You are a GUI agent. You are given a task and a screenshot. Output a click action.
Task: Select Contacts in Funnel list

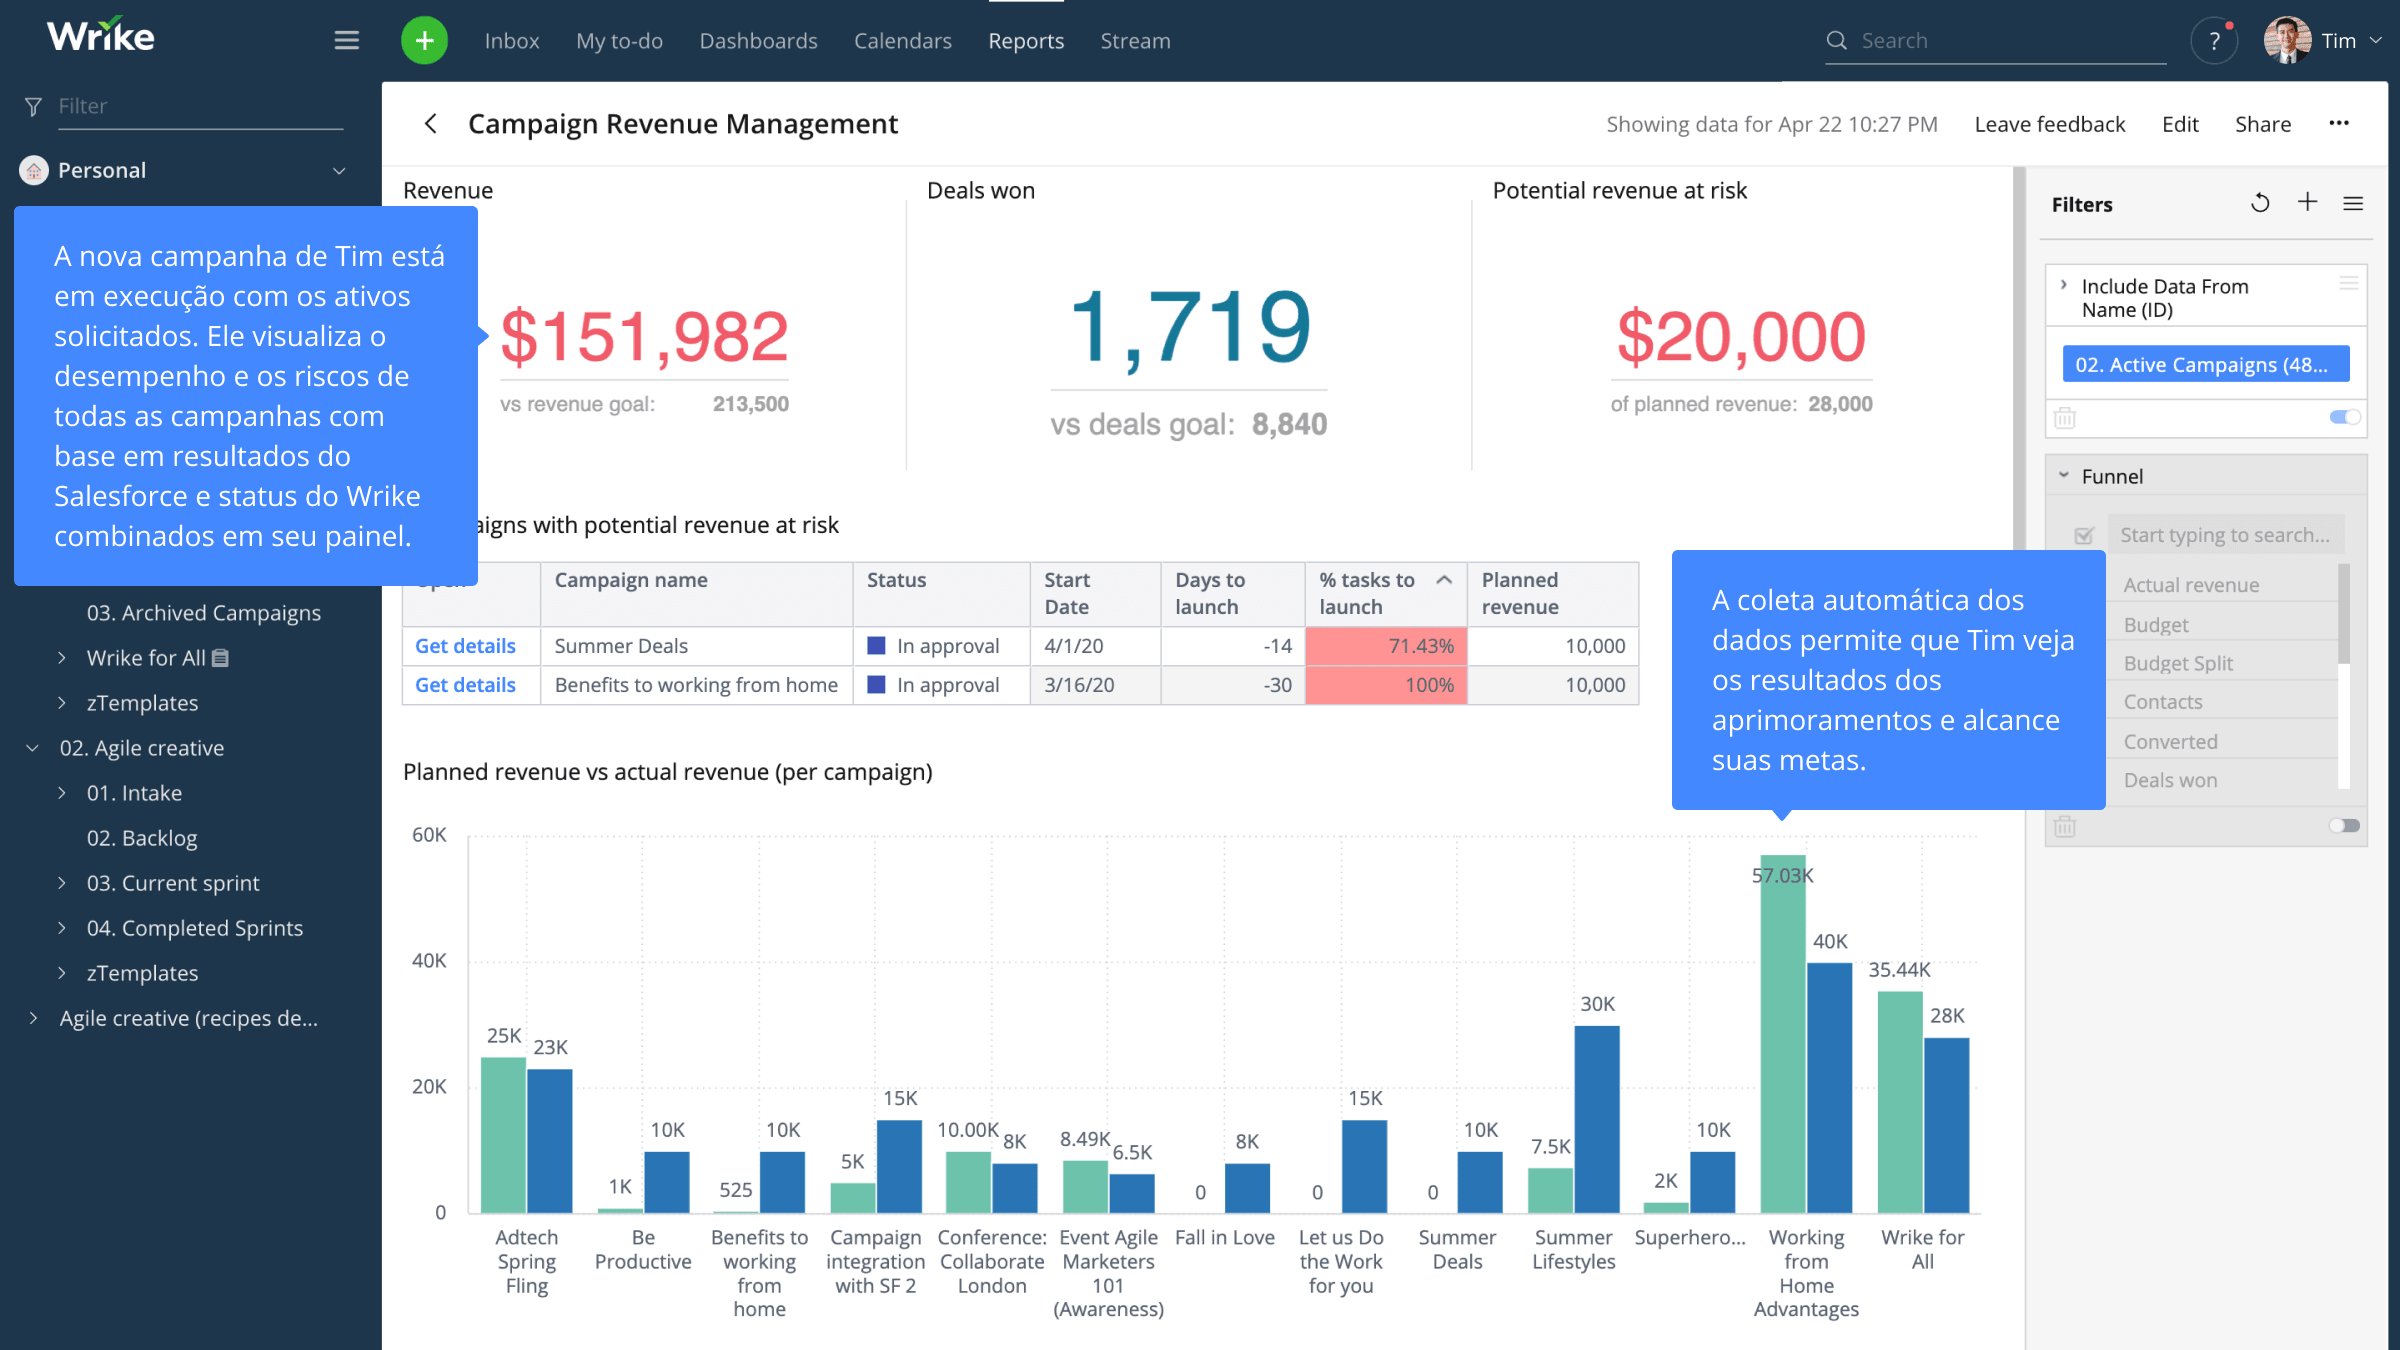pos(2163,702)
